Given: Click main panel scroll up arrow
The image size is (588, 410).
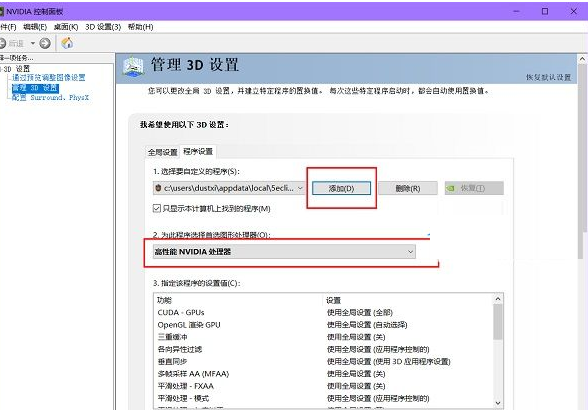Looking at the screenshot, I should coord(582,59).
